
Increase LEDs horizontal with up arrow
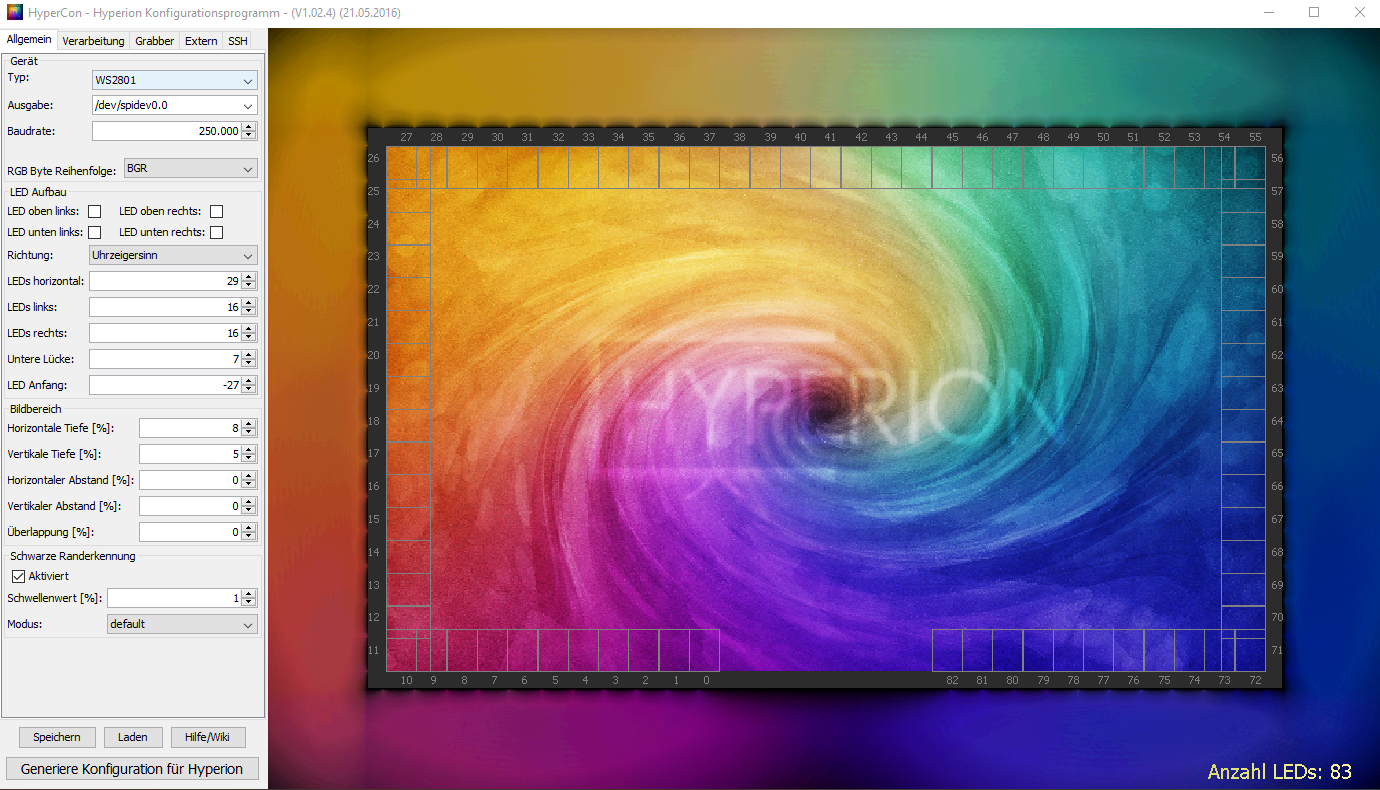tap(249, 276)
